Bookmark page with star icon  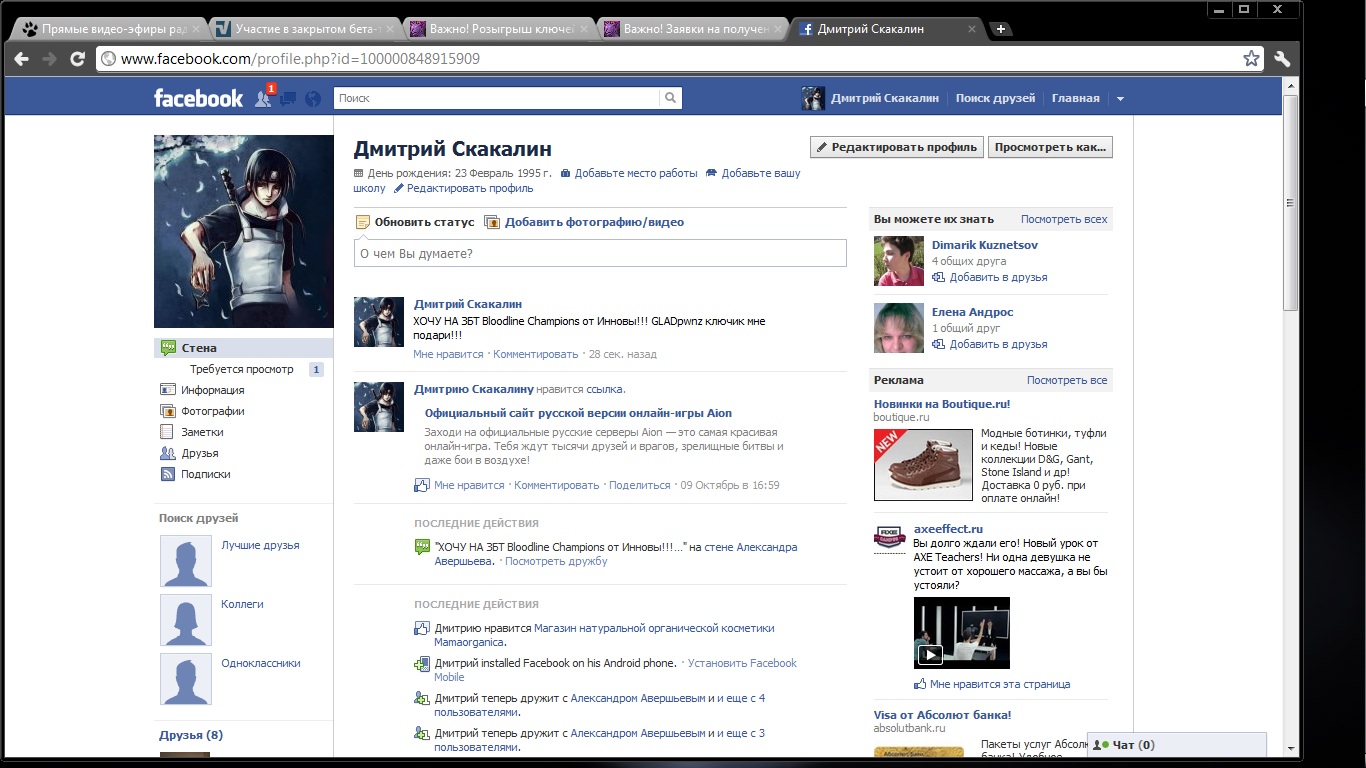click(x=1251, y=59)
